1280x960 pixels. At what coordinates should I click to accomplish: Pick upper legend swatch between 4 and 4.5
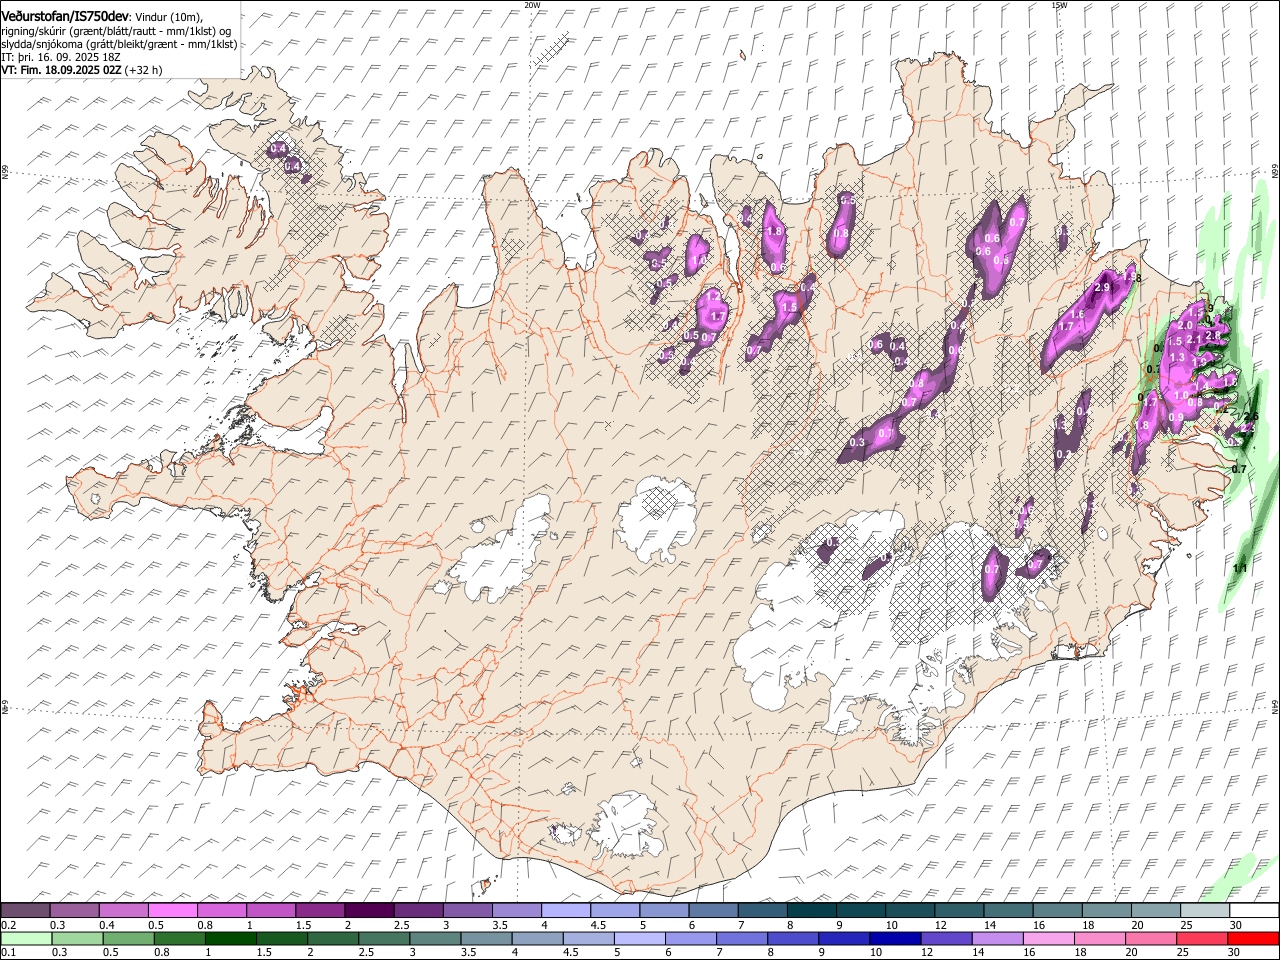565,910
